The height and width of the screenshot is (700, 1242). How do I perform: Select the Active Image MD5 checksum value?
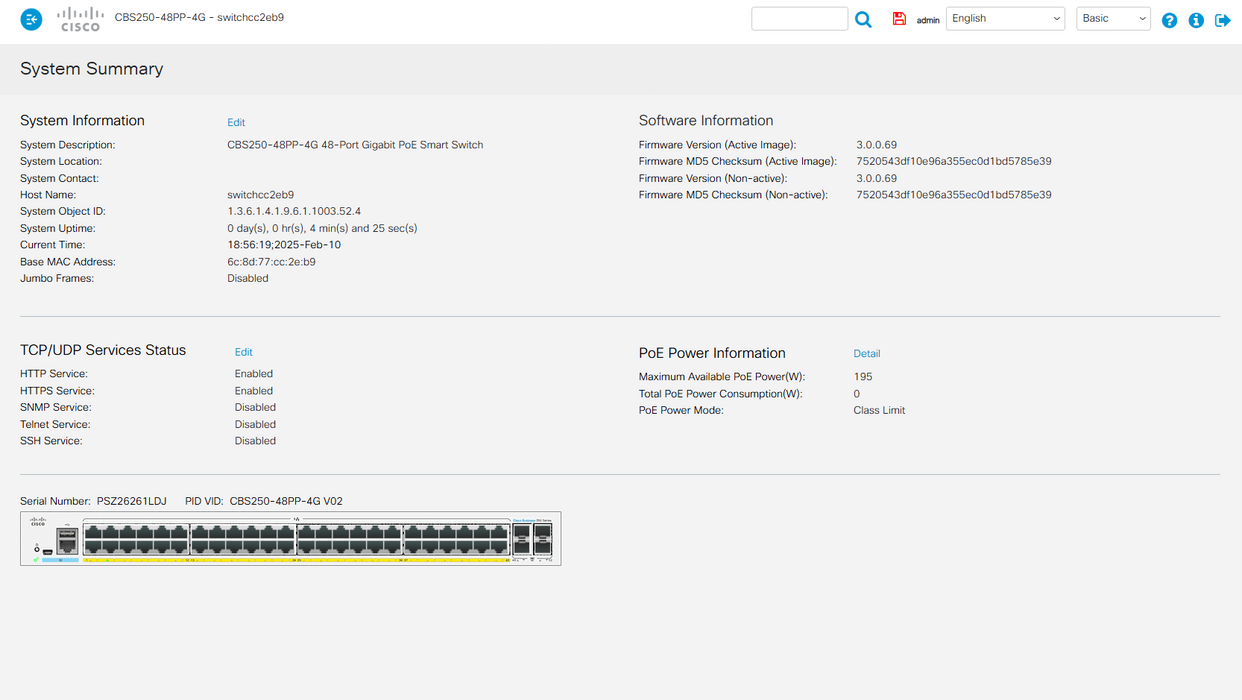pyautogui.click(x=954, y=162)
